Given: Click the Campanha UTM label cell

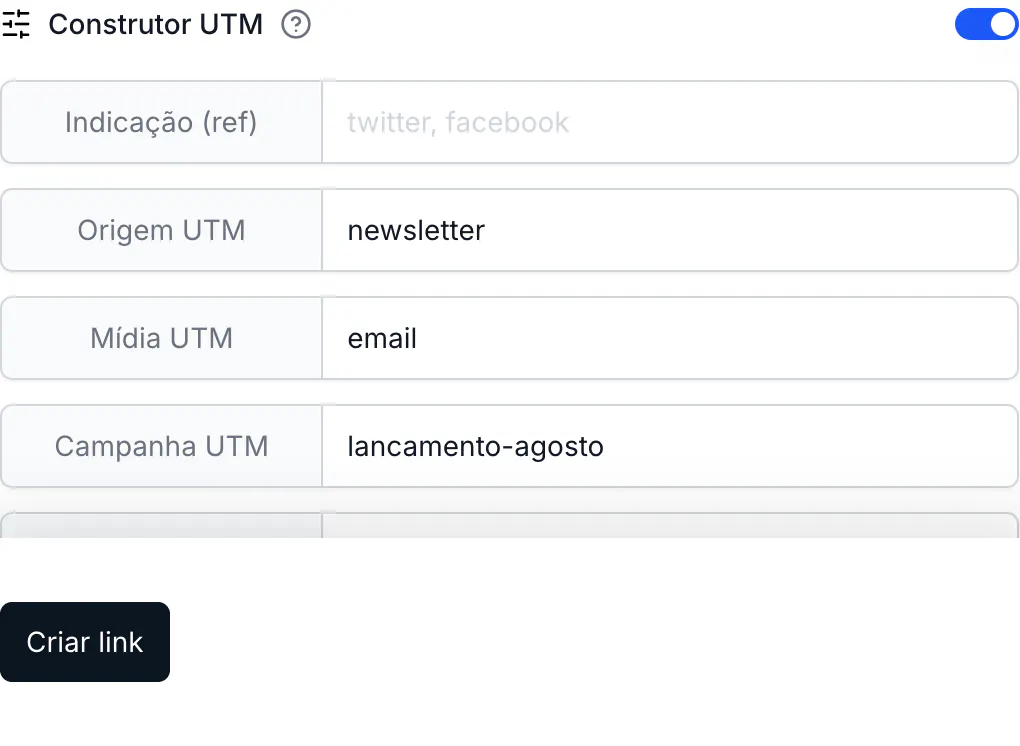Looking at the screenshot, I should [x=161, y=446].
